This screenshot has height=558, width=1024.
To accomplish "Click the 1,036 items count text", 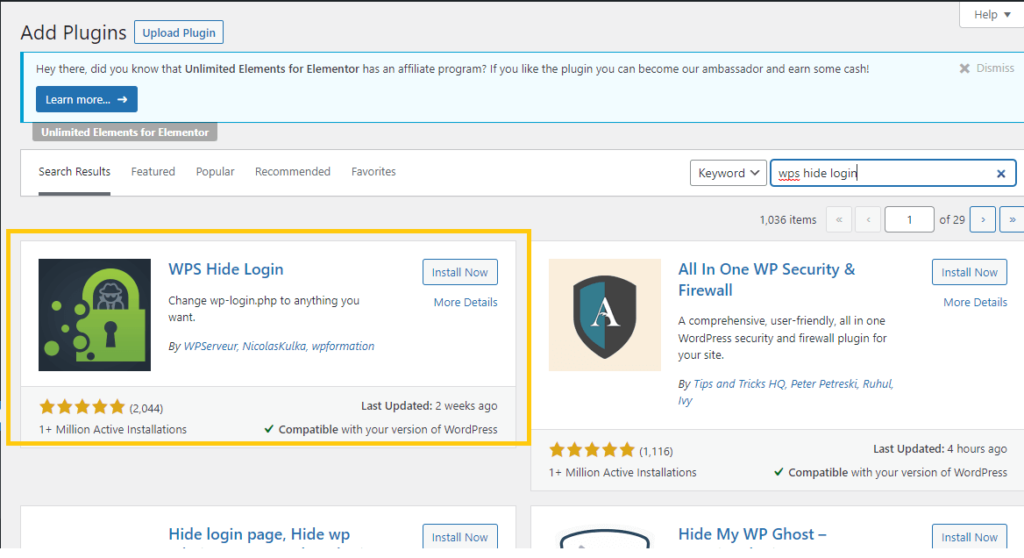I will (x=788, y=220).
